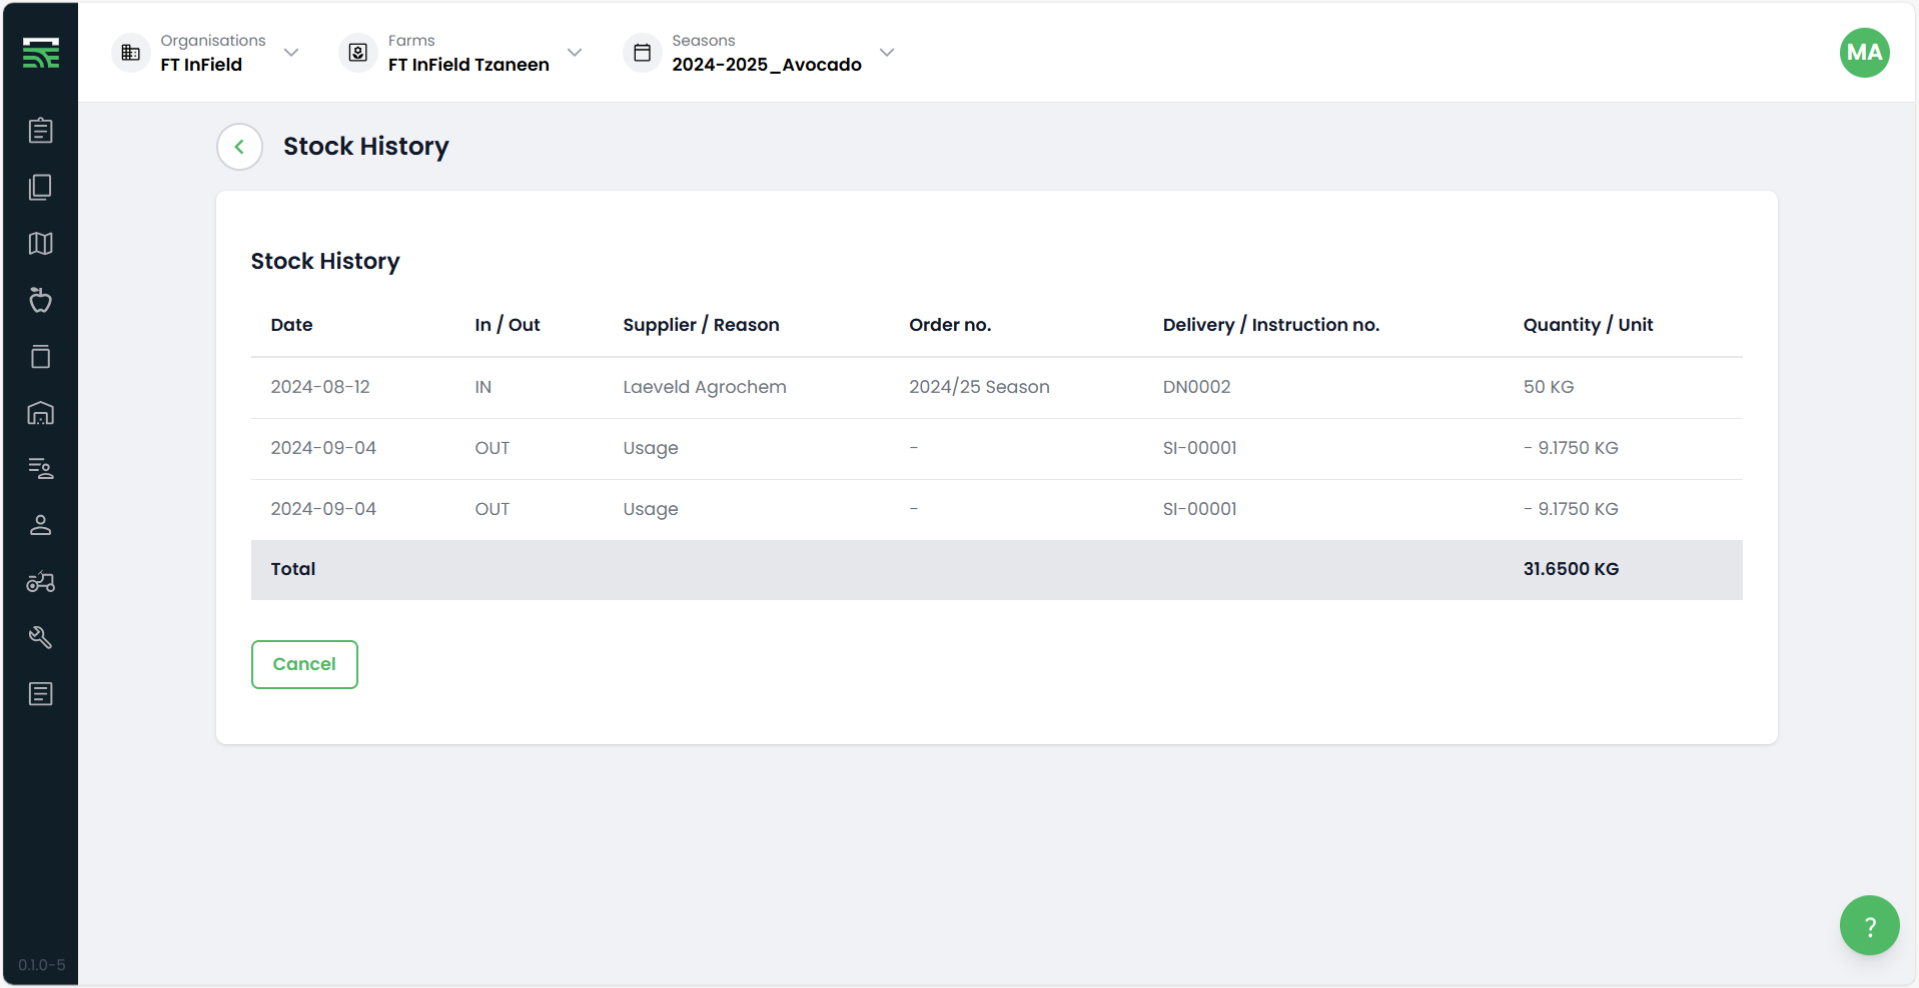This screenshot has width=1919, height=988.
Task: Open the wrench maintenance sidebar icon
Action: pos(41,637)
